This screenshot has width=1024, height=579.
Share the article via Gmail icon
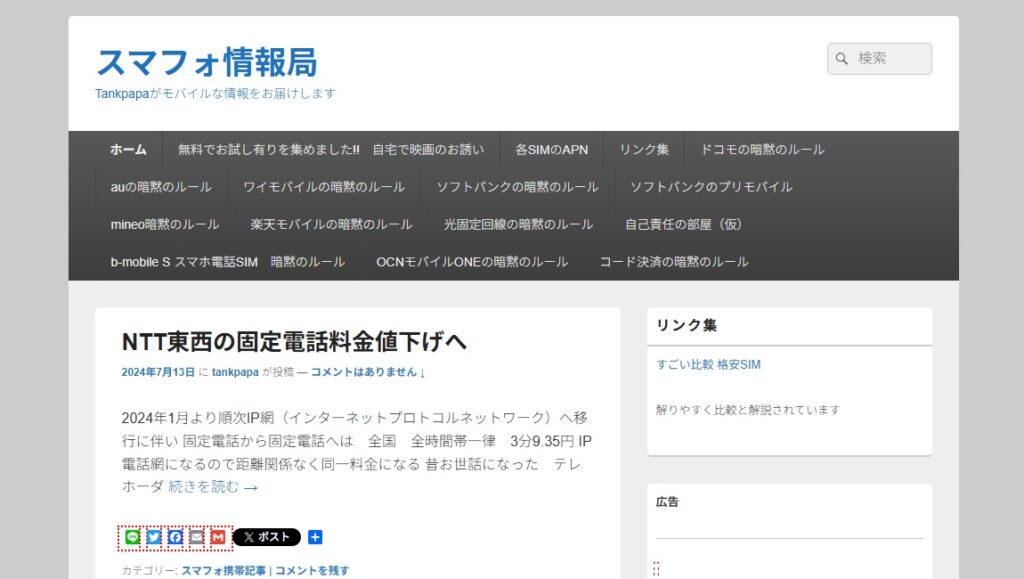point(217,537)
